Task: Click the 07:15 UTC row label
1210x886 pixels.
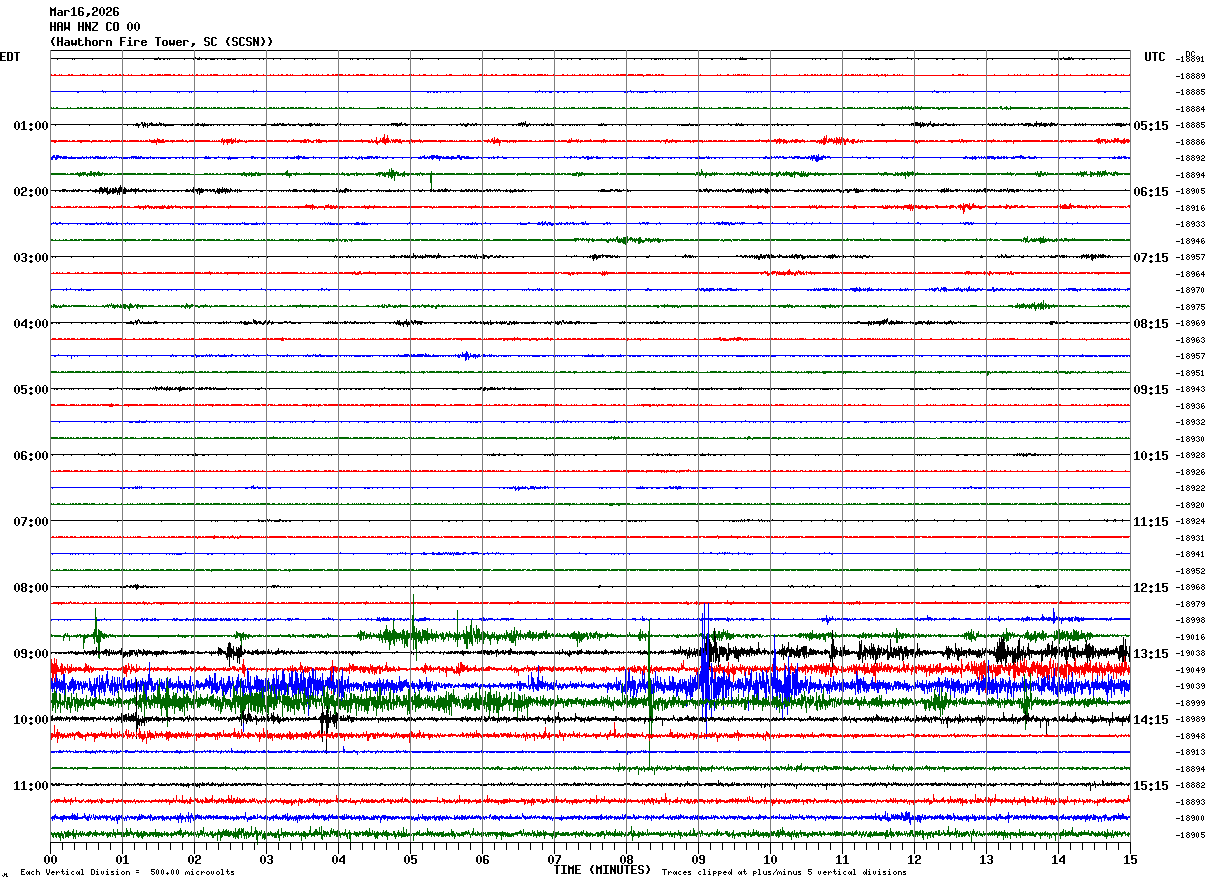Action: tap(1151, 258)
